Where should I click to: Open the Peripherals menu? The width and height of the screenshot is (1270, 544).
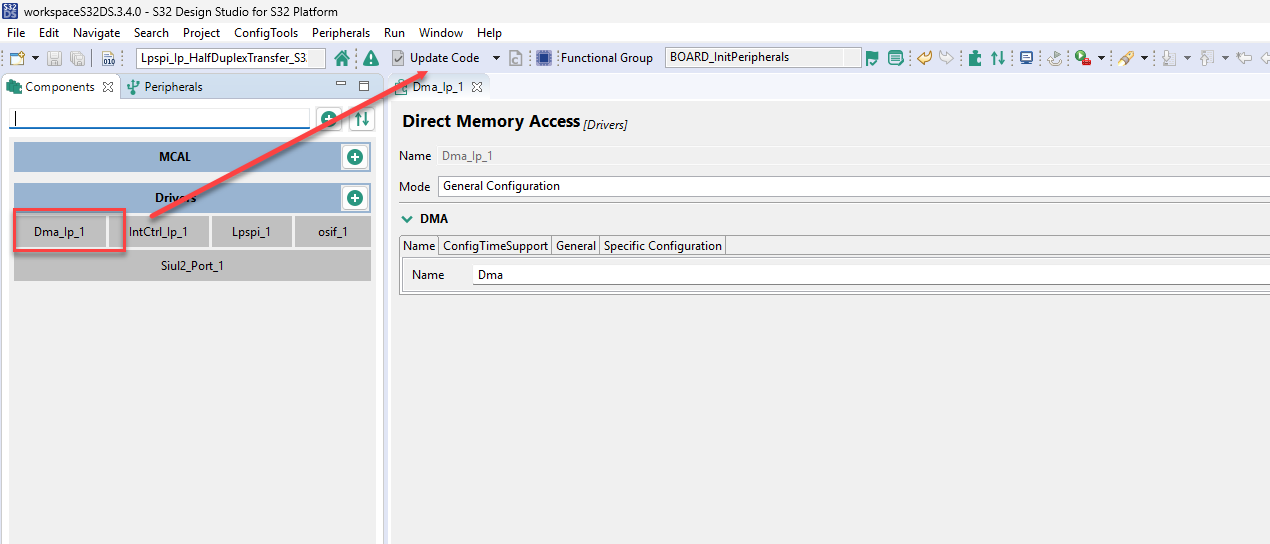pyautogui.click(x=341, y=33)
